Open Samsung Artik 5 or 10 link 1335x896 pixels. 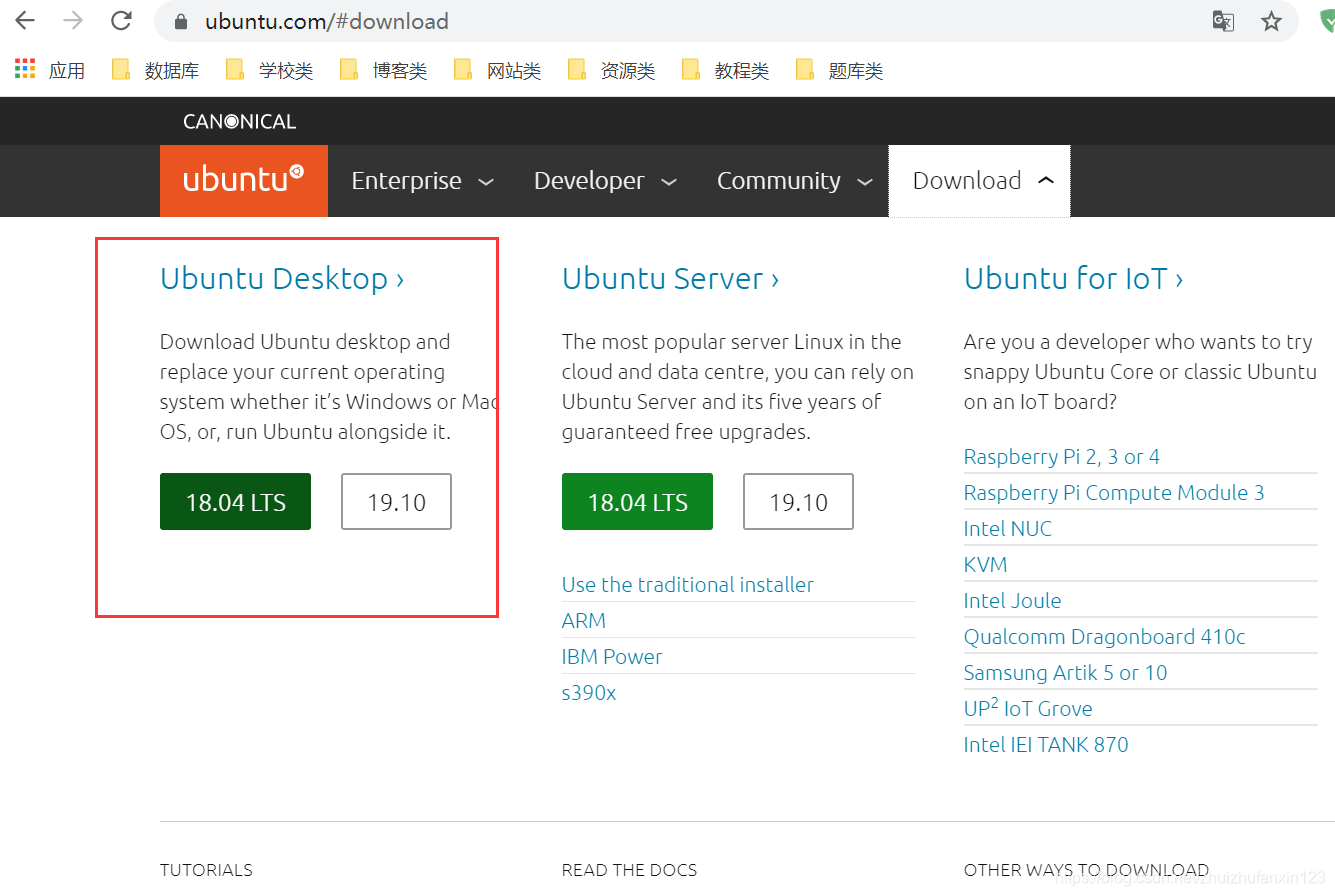coord(1066,672)
